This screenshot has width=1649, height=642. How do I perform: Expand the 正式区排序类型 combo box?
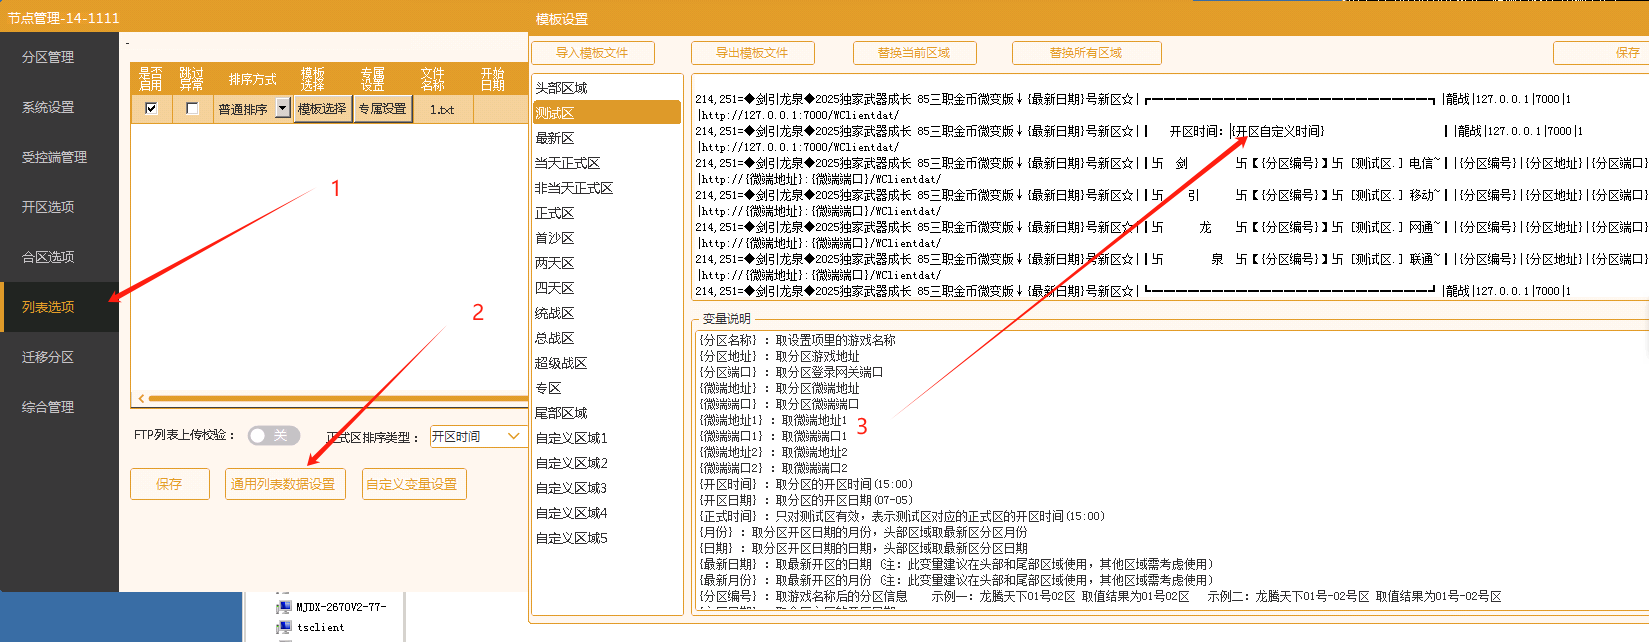point(514,436)
